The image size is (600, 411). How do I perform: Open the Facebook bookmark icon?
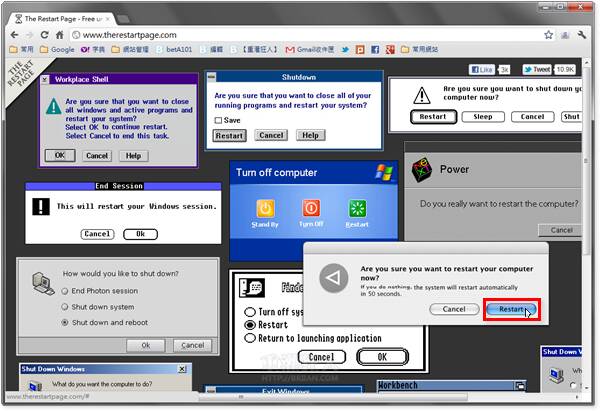pos(375,49)
